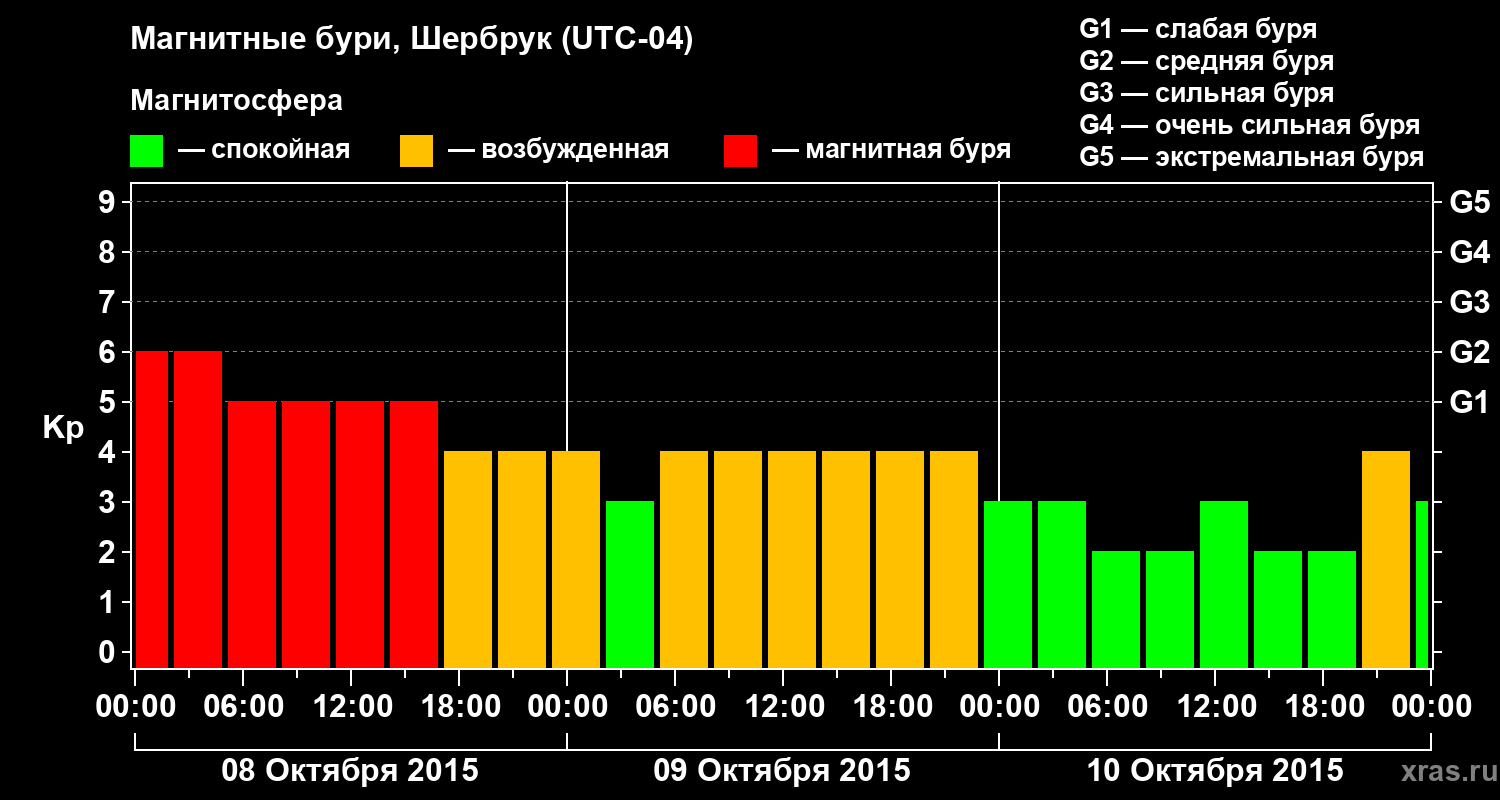Image resolution: width=1500 pixels, height=800 pixels.
Task: Click the Kp axis value 7
Action: pyautogui.click(x=109, y=302)
